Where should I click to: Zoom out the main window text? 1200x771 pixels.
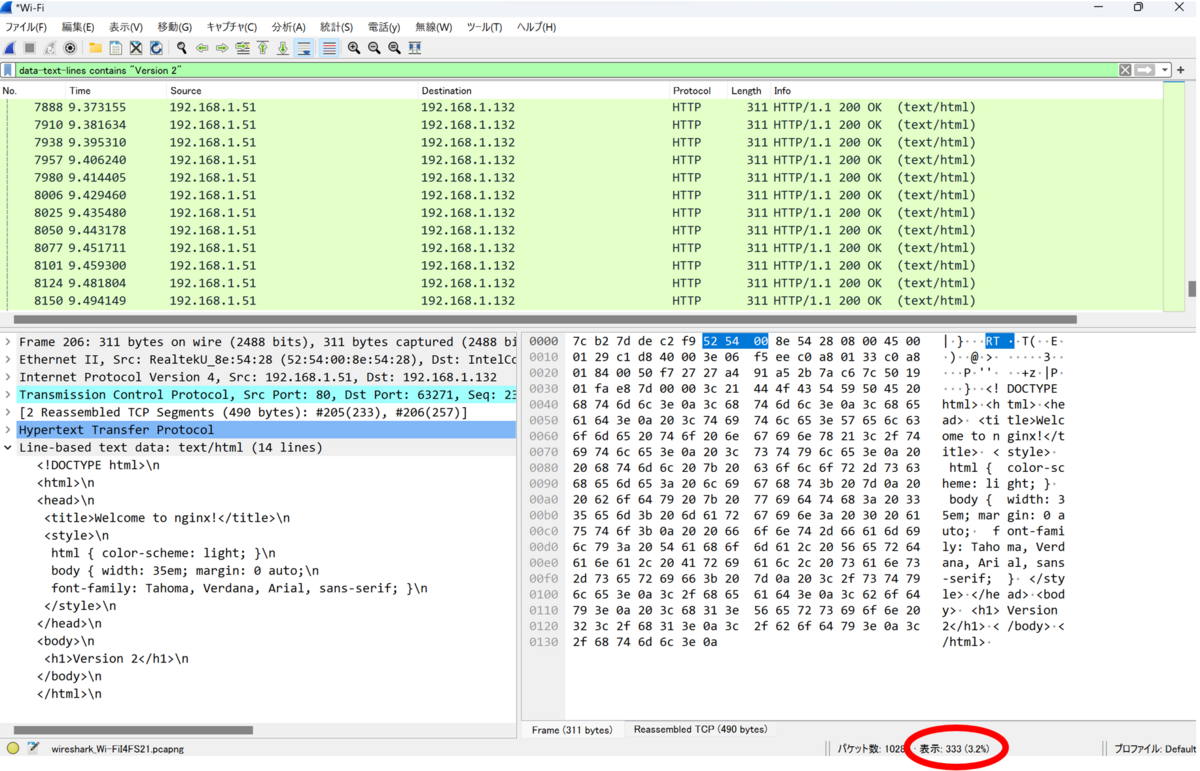pos(374,47)
